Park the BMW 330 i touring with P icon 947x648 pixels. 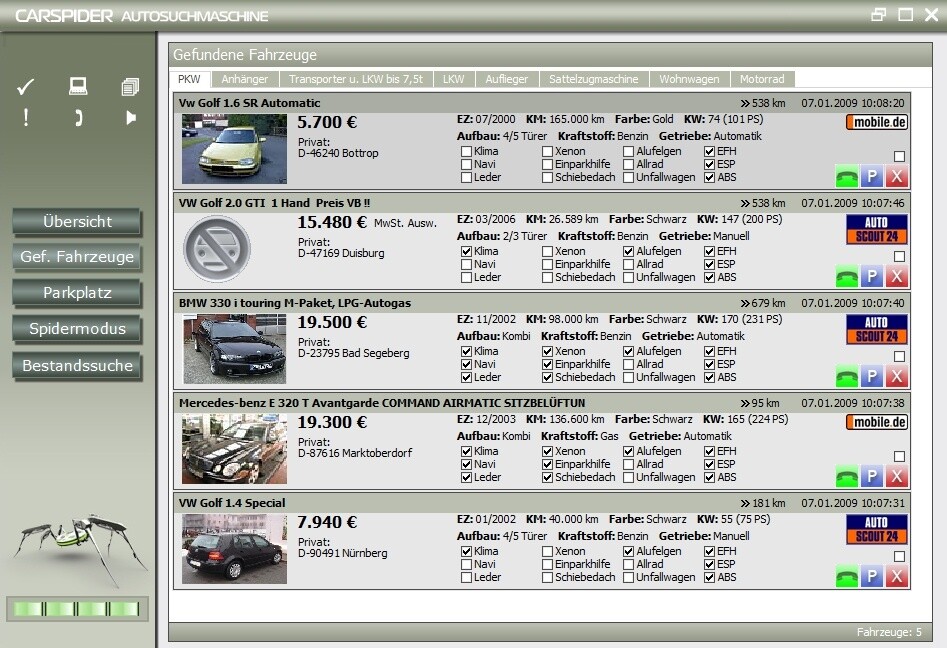tap(872, 376)
